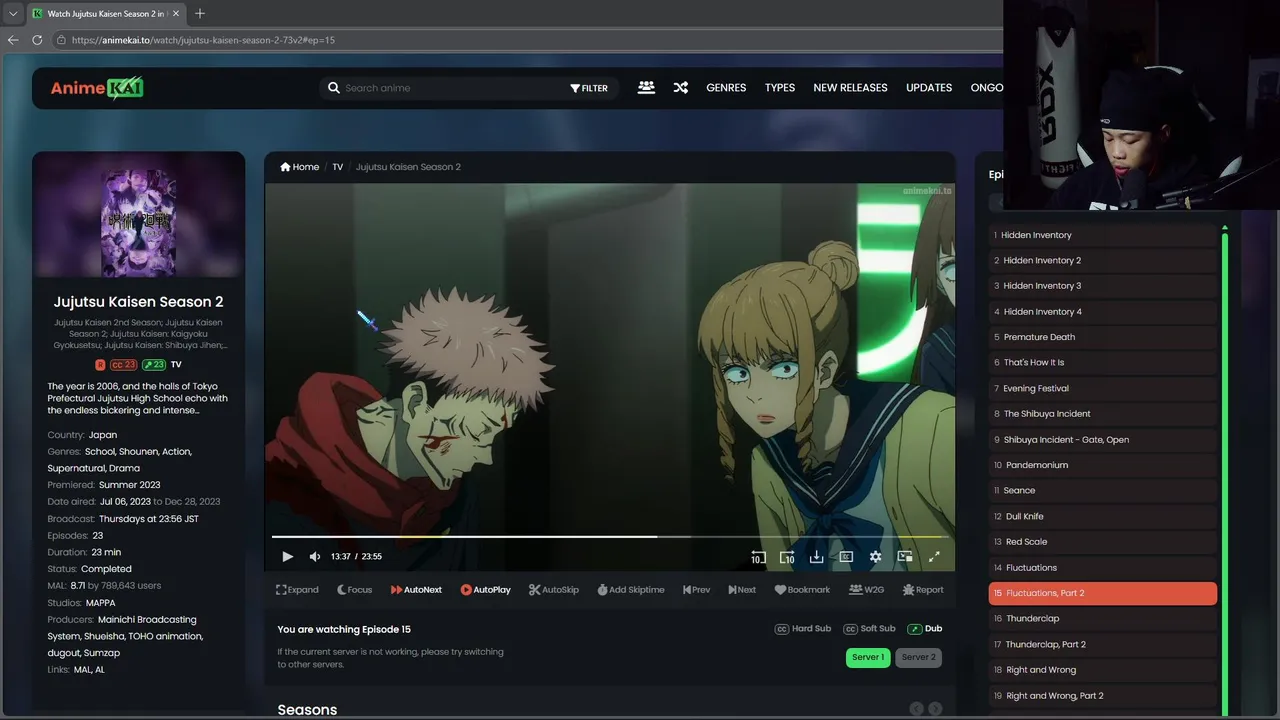The width and height of the screenshot is (1280, 720).
Task: Click the Jujutsu Kaisen poster thumbnail
Action: click(138, 223)
